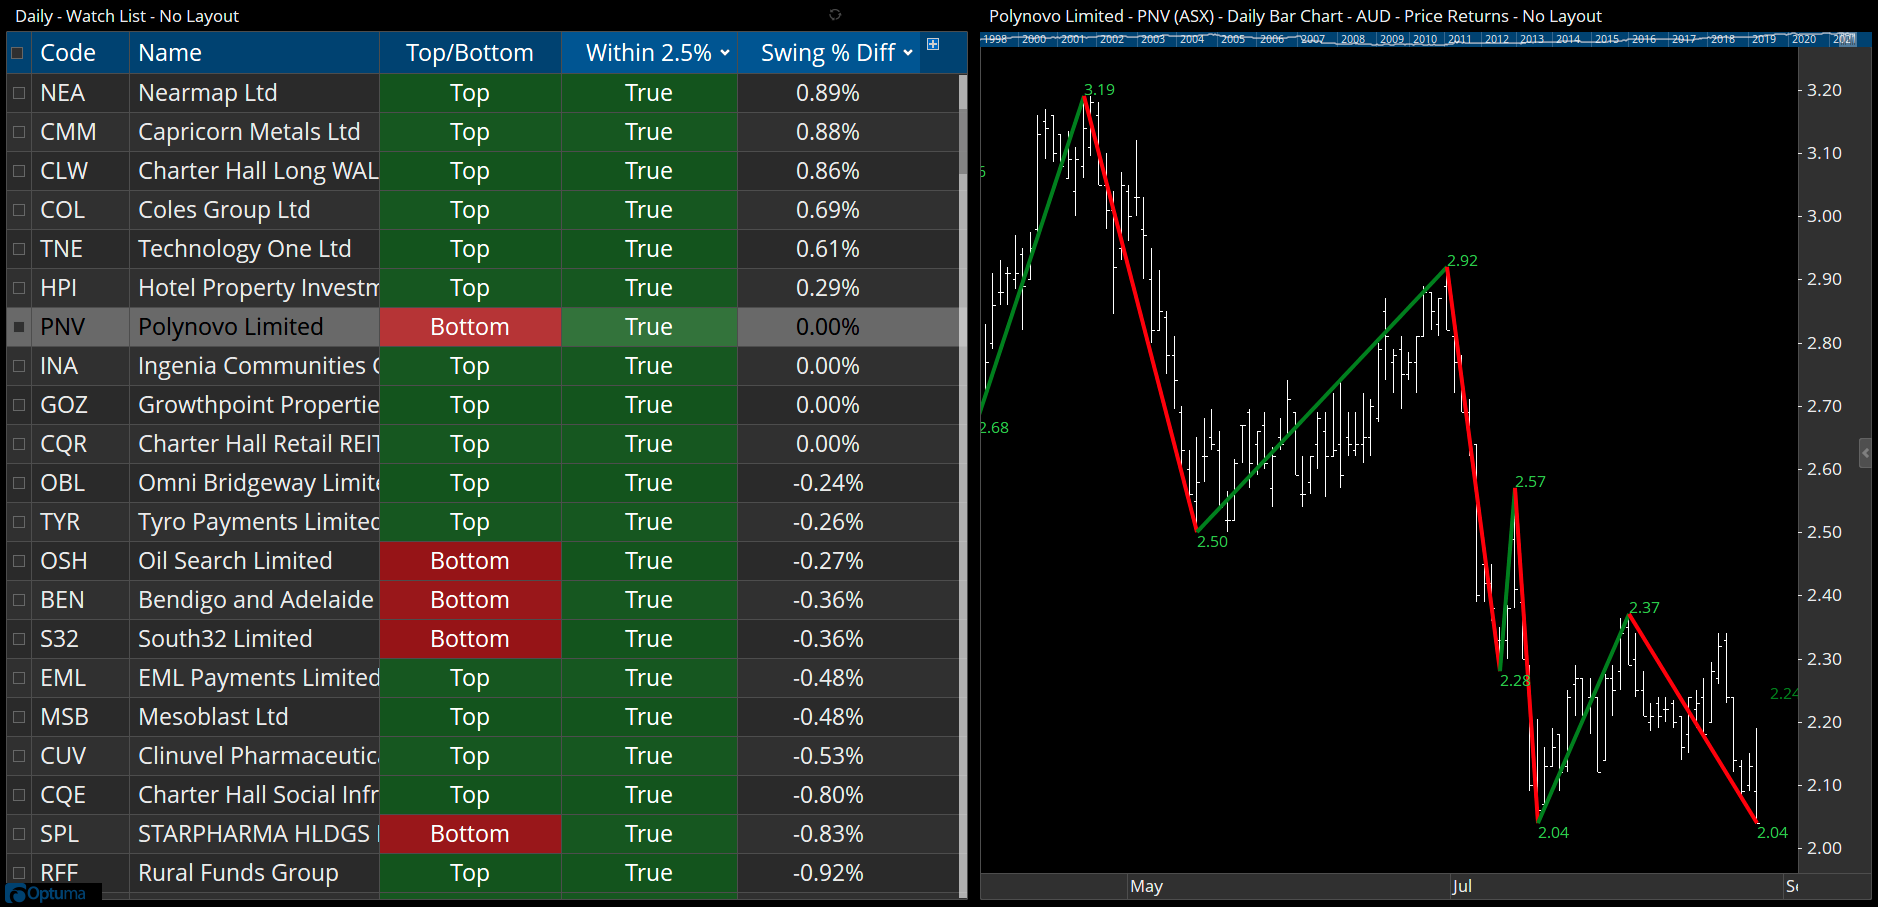Click the -0.83% swing value for SPL
This screenshot has width=1878, height=907.
827,834
